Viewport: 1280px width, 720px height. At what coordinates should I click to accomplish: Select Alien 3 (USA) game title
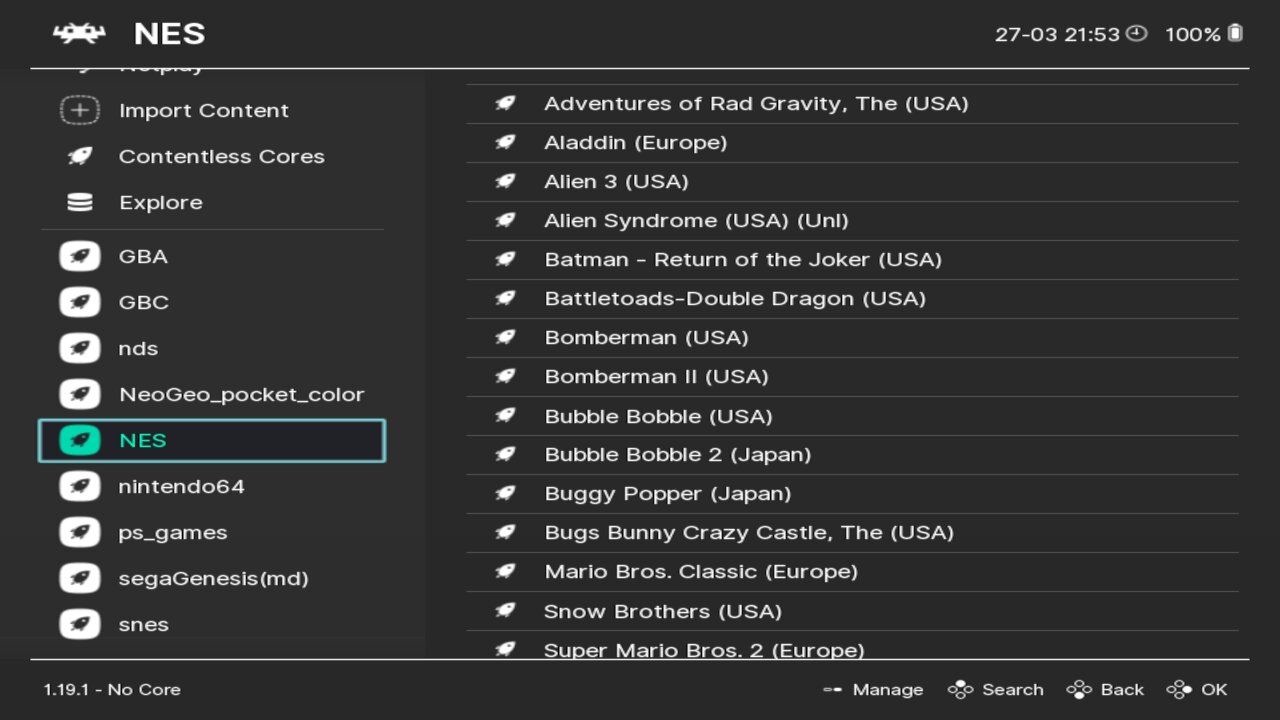616,181
